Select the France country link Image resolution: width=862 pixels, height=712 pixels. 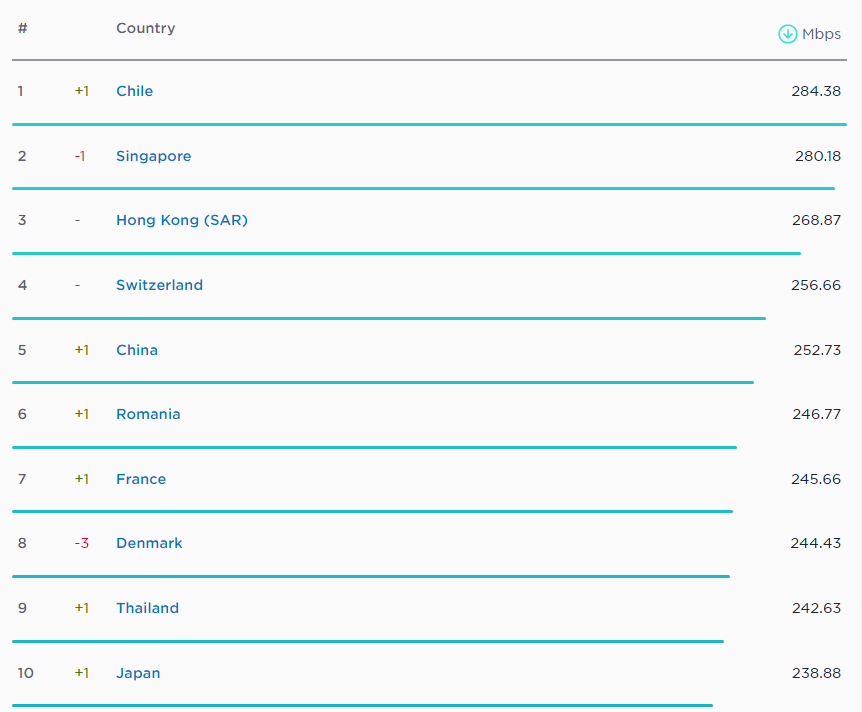click(141, 479)
